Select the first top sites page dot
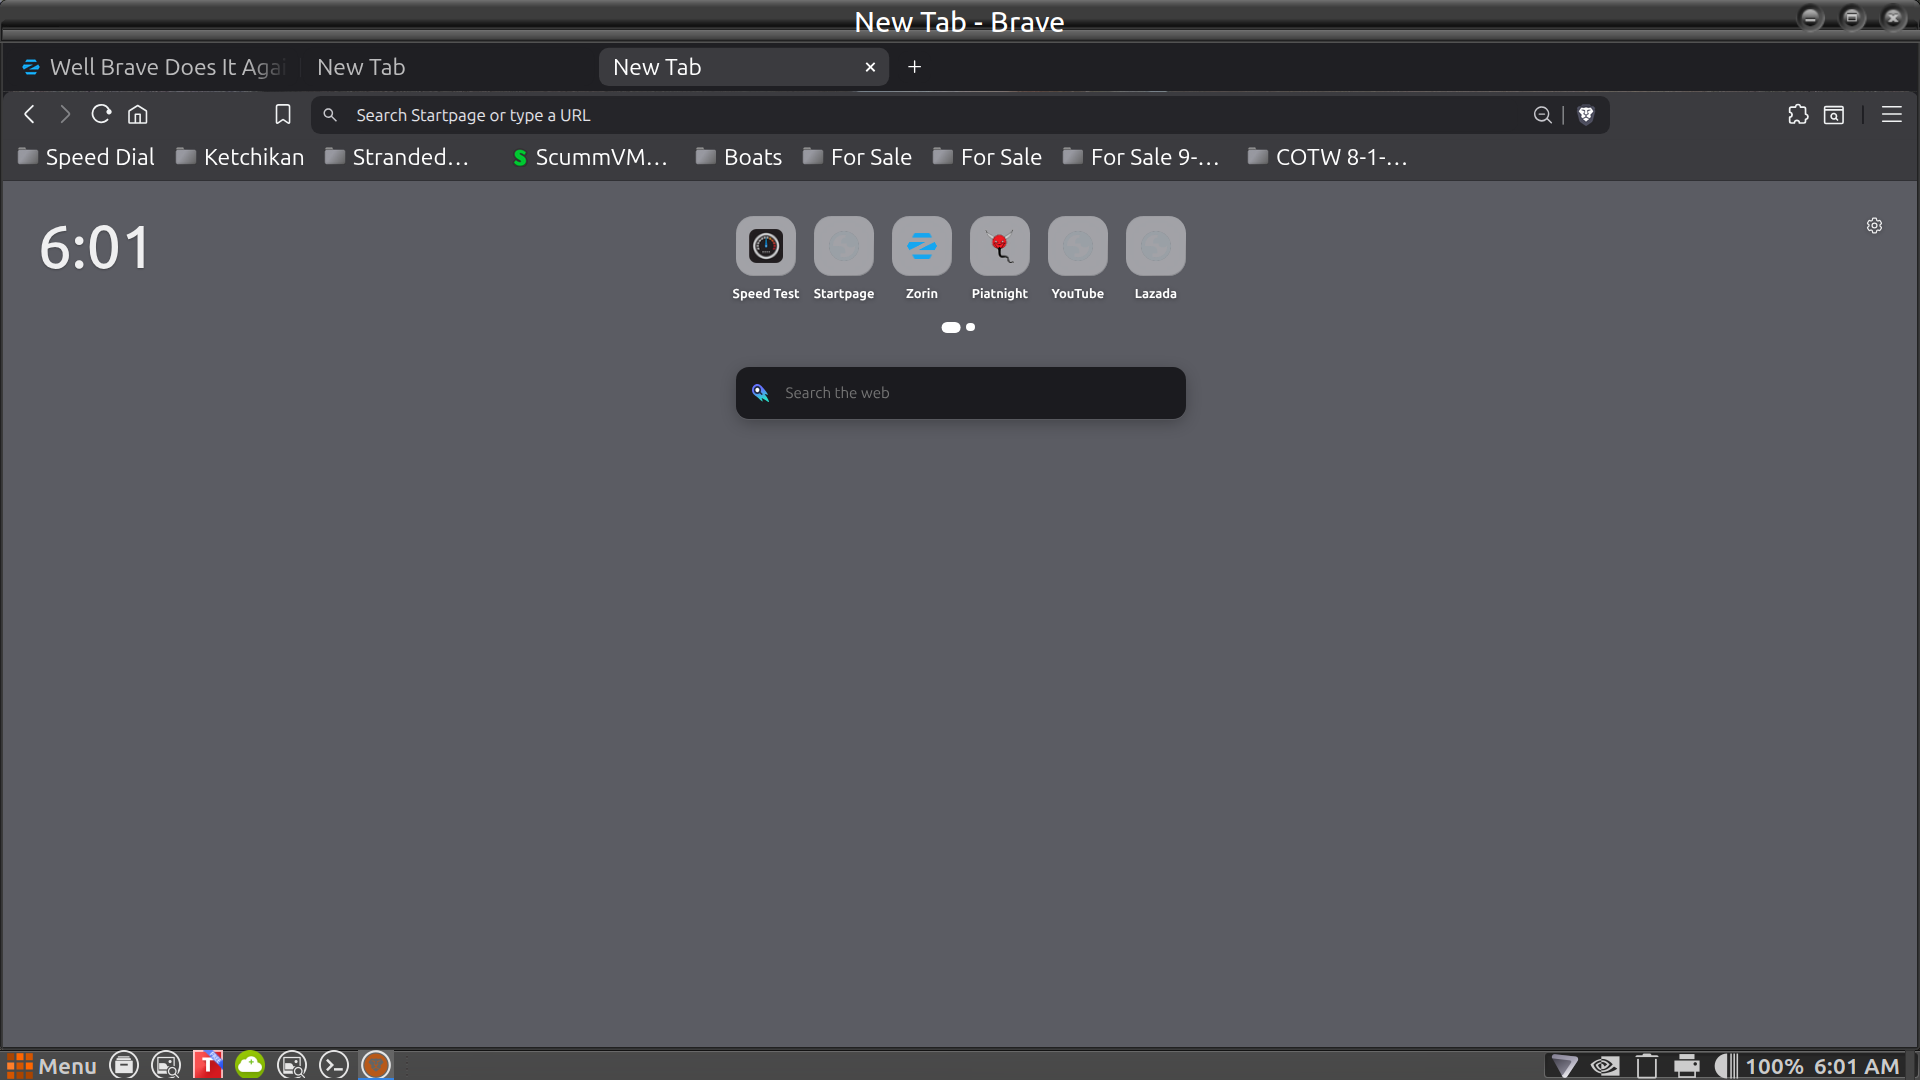The width and height of the screenshot is (1920, 1080). (x=950, y=327)
